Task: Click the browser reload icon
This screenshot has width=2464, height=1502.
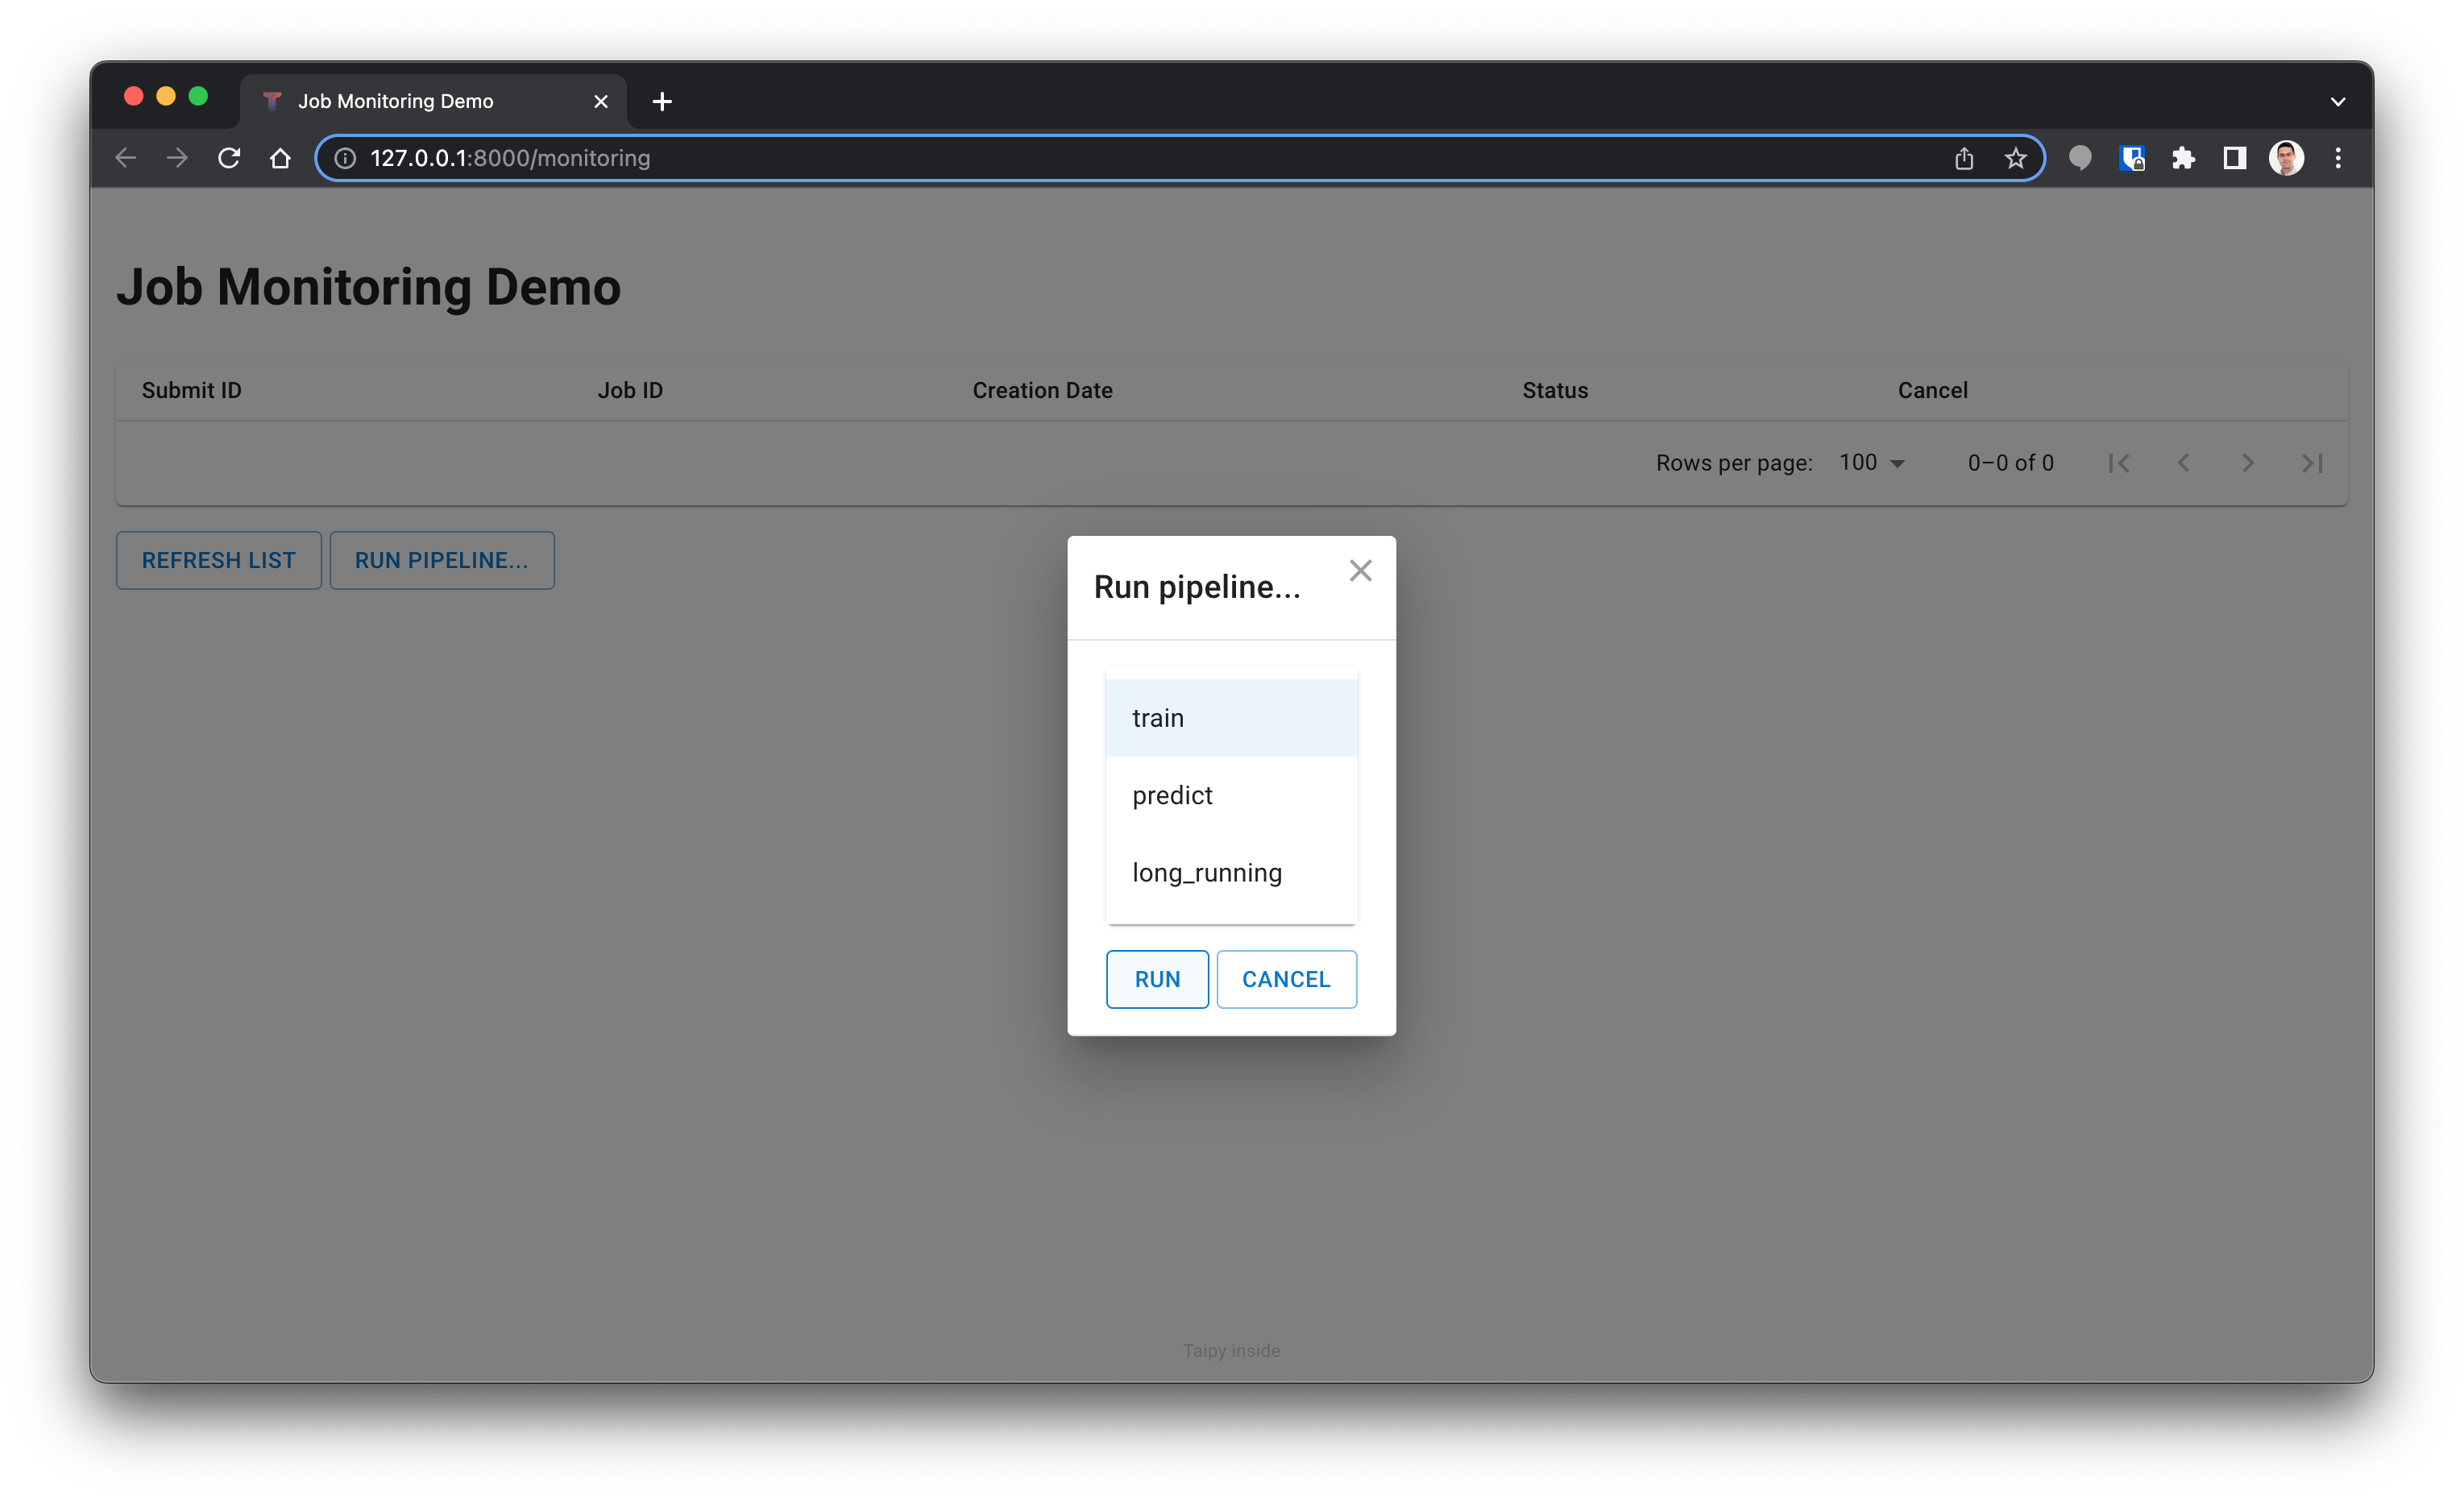Action: [x=229, y=158]
